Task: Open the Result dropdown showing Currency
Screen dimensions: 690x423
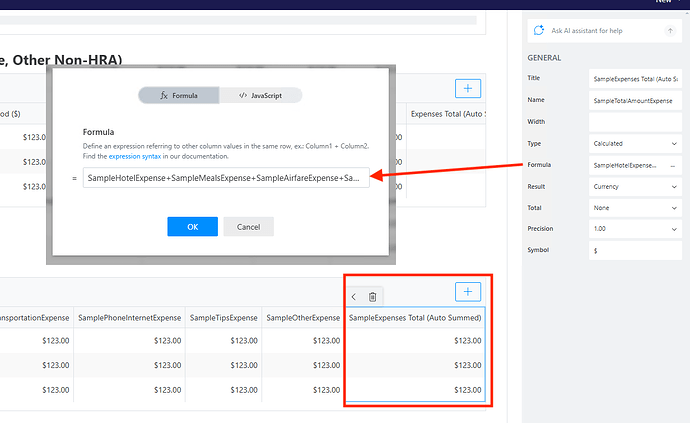Action: 635,186
